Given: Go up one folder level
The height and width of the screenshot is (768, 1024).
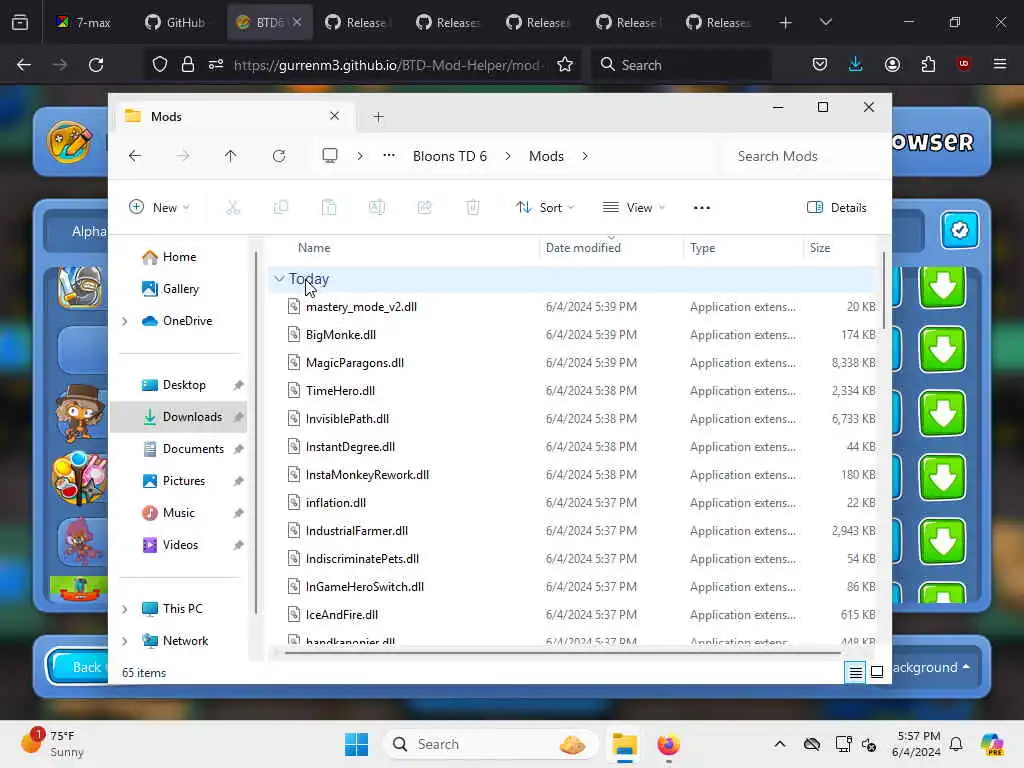Looking at the screenshot, I should click(x=231, y=156).
